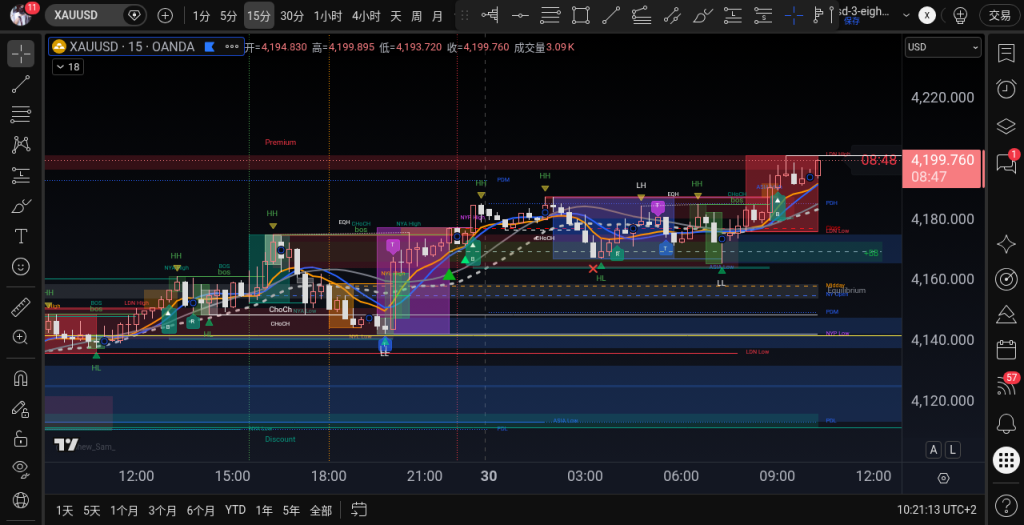Open the XAUUSD legend more options menu
The width and height of the screenshot is (1024, 525).
tap(231, 46)
